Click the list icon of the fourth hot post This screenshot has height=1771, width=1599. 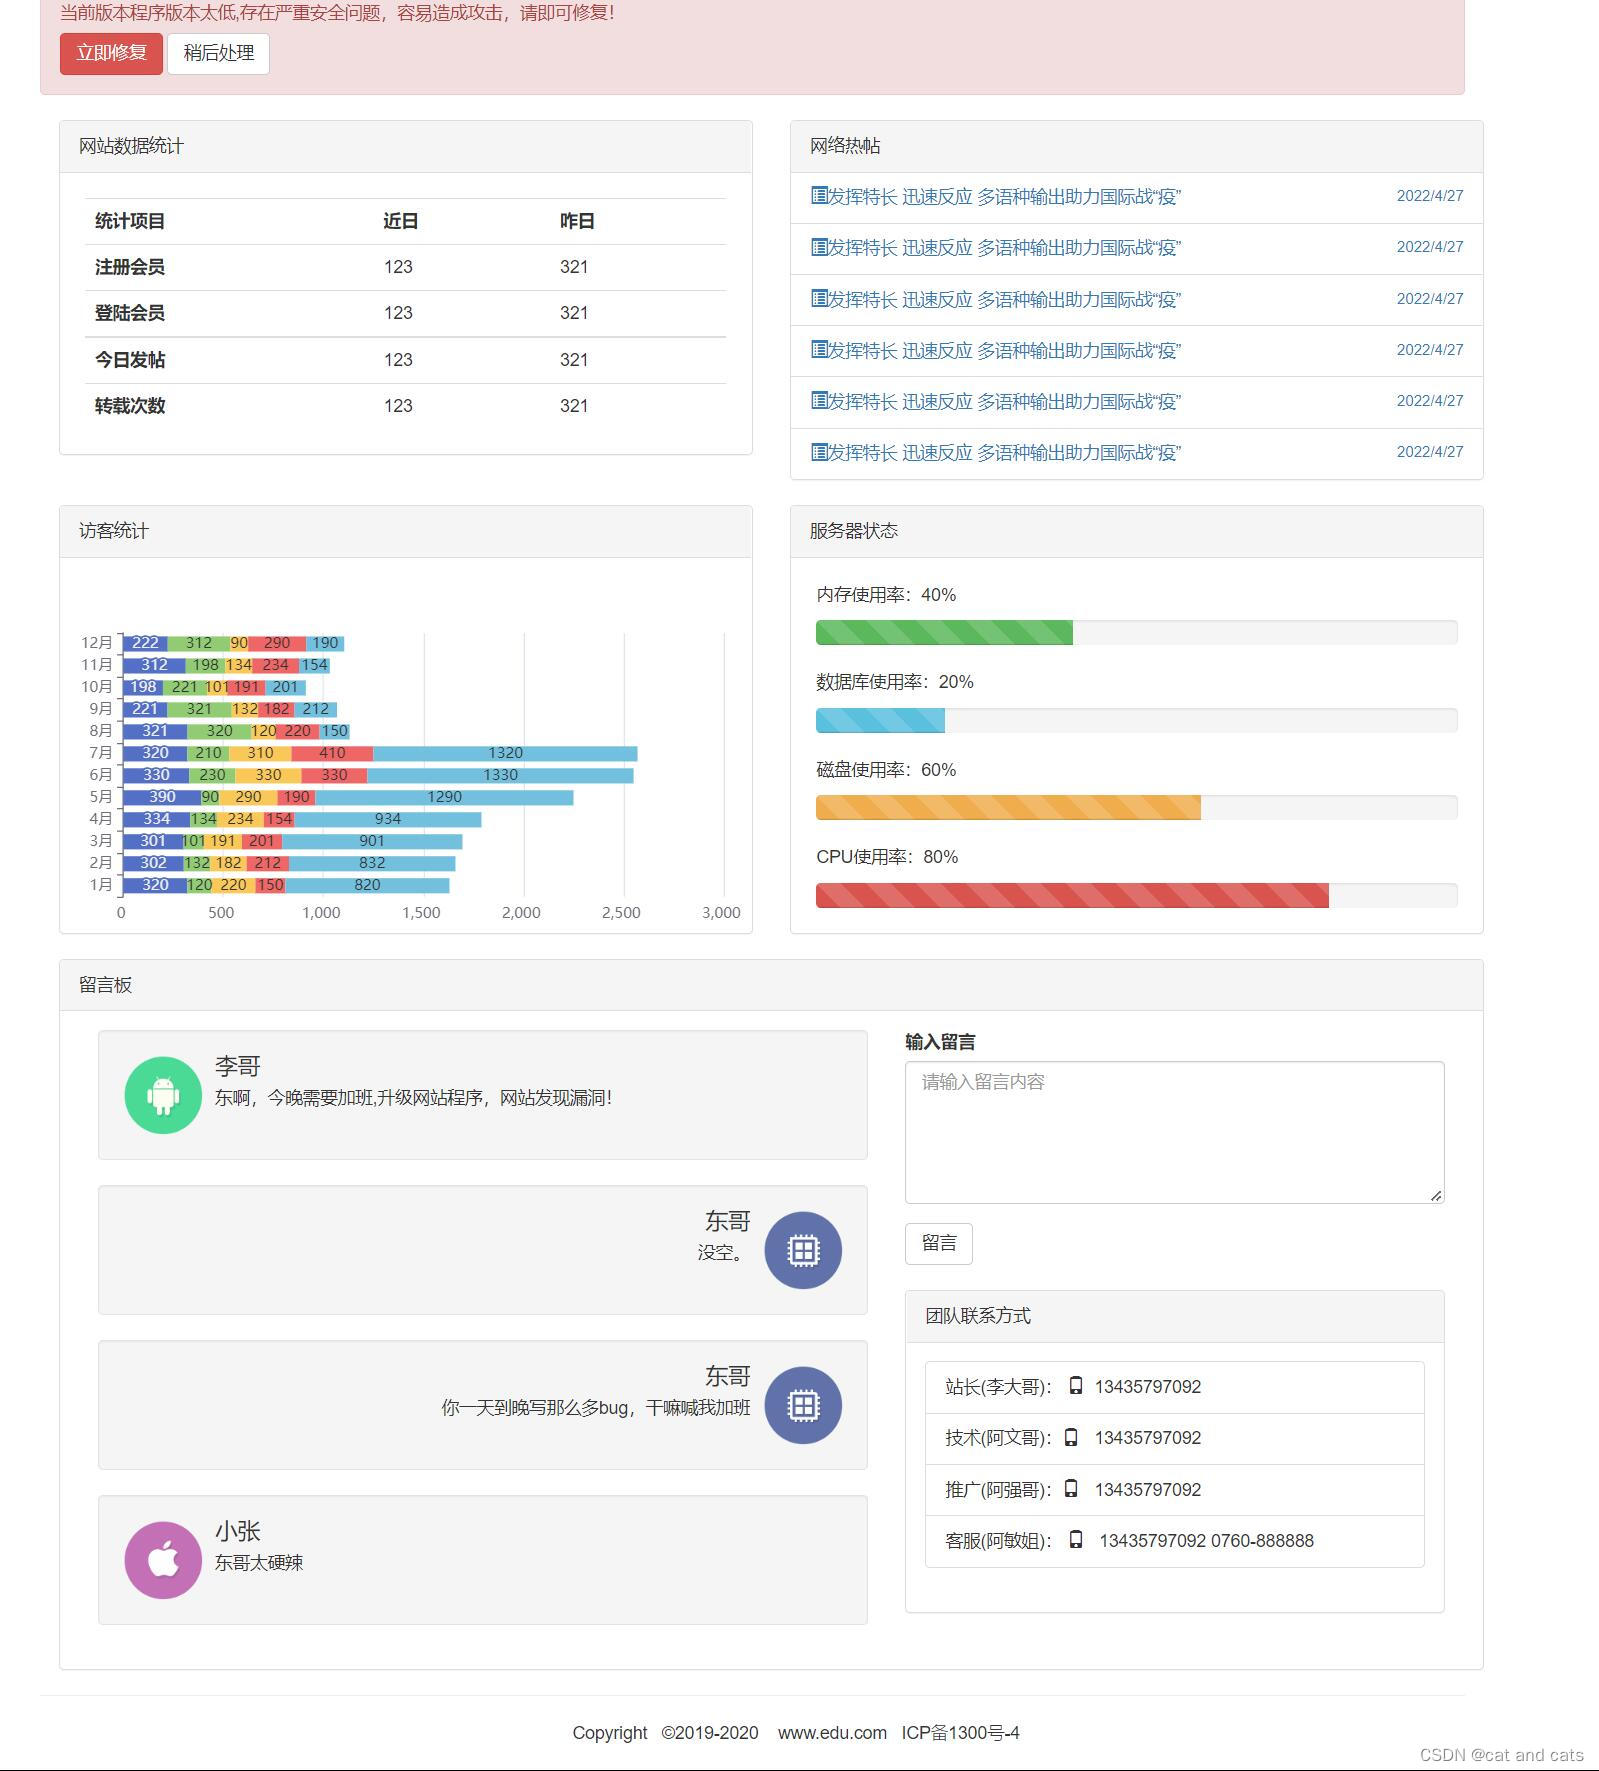819,350
